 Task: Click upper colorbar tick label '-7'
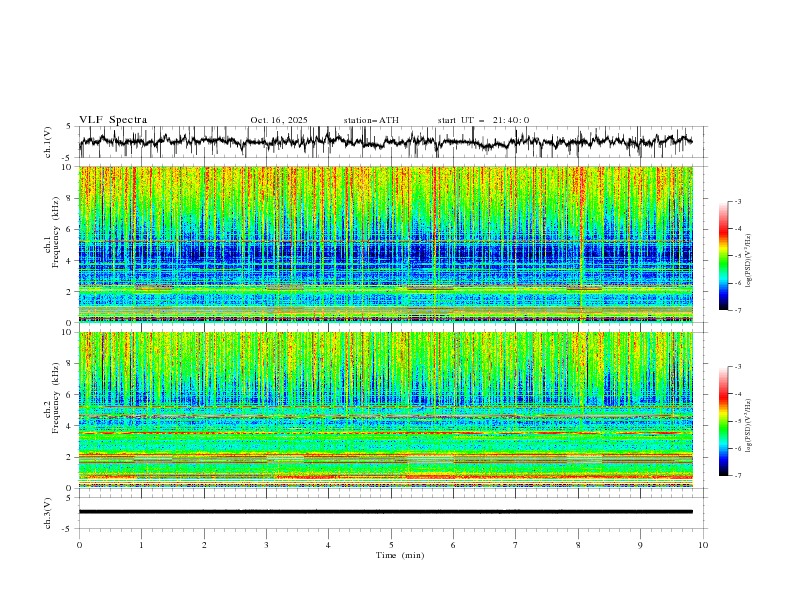(738, 310)
